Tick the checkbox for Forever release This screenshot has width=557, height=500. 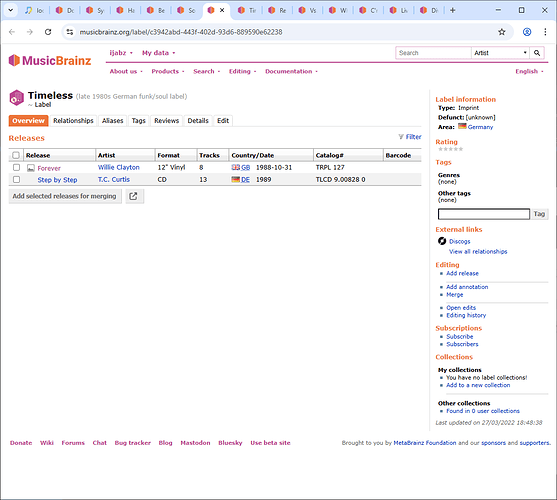pos(16,167)
